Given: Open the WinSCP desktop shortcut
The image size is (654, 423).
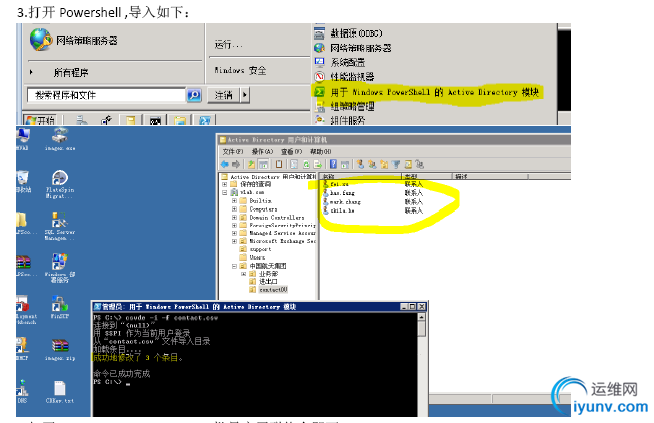Looking at the screenshot, I should click(60, 307).
